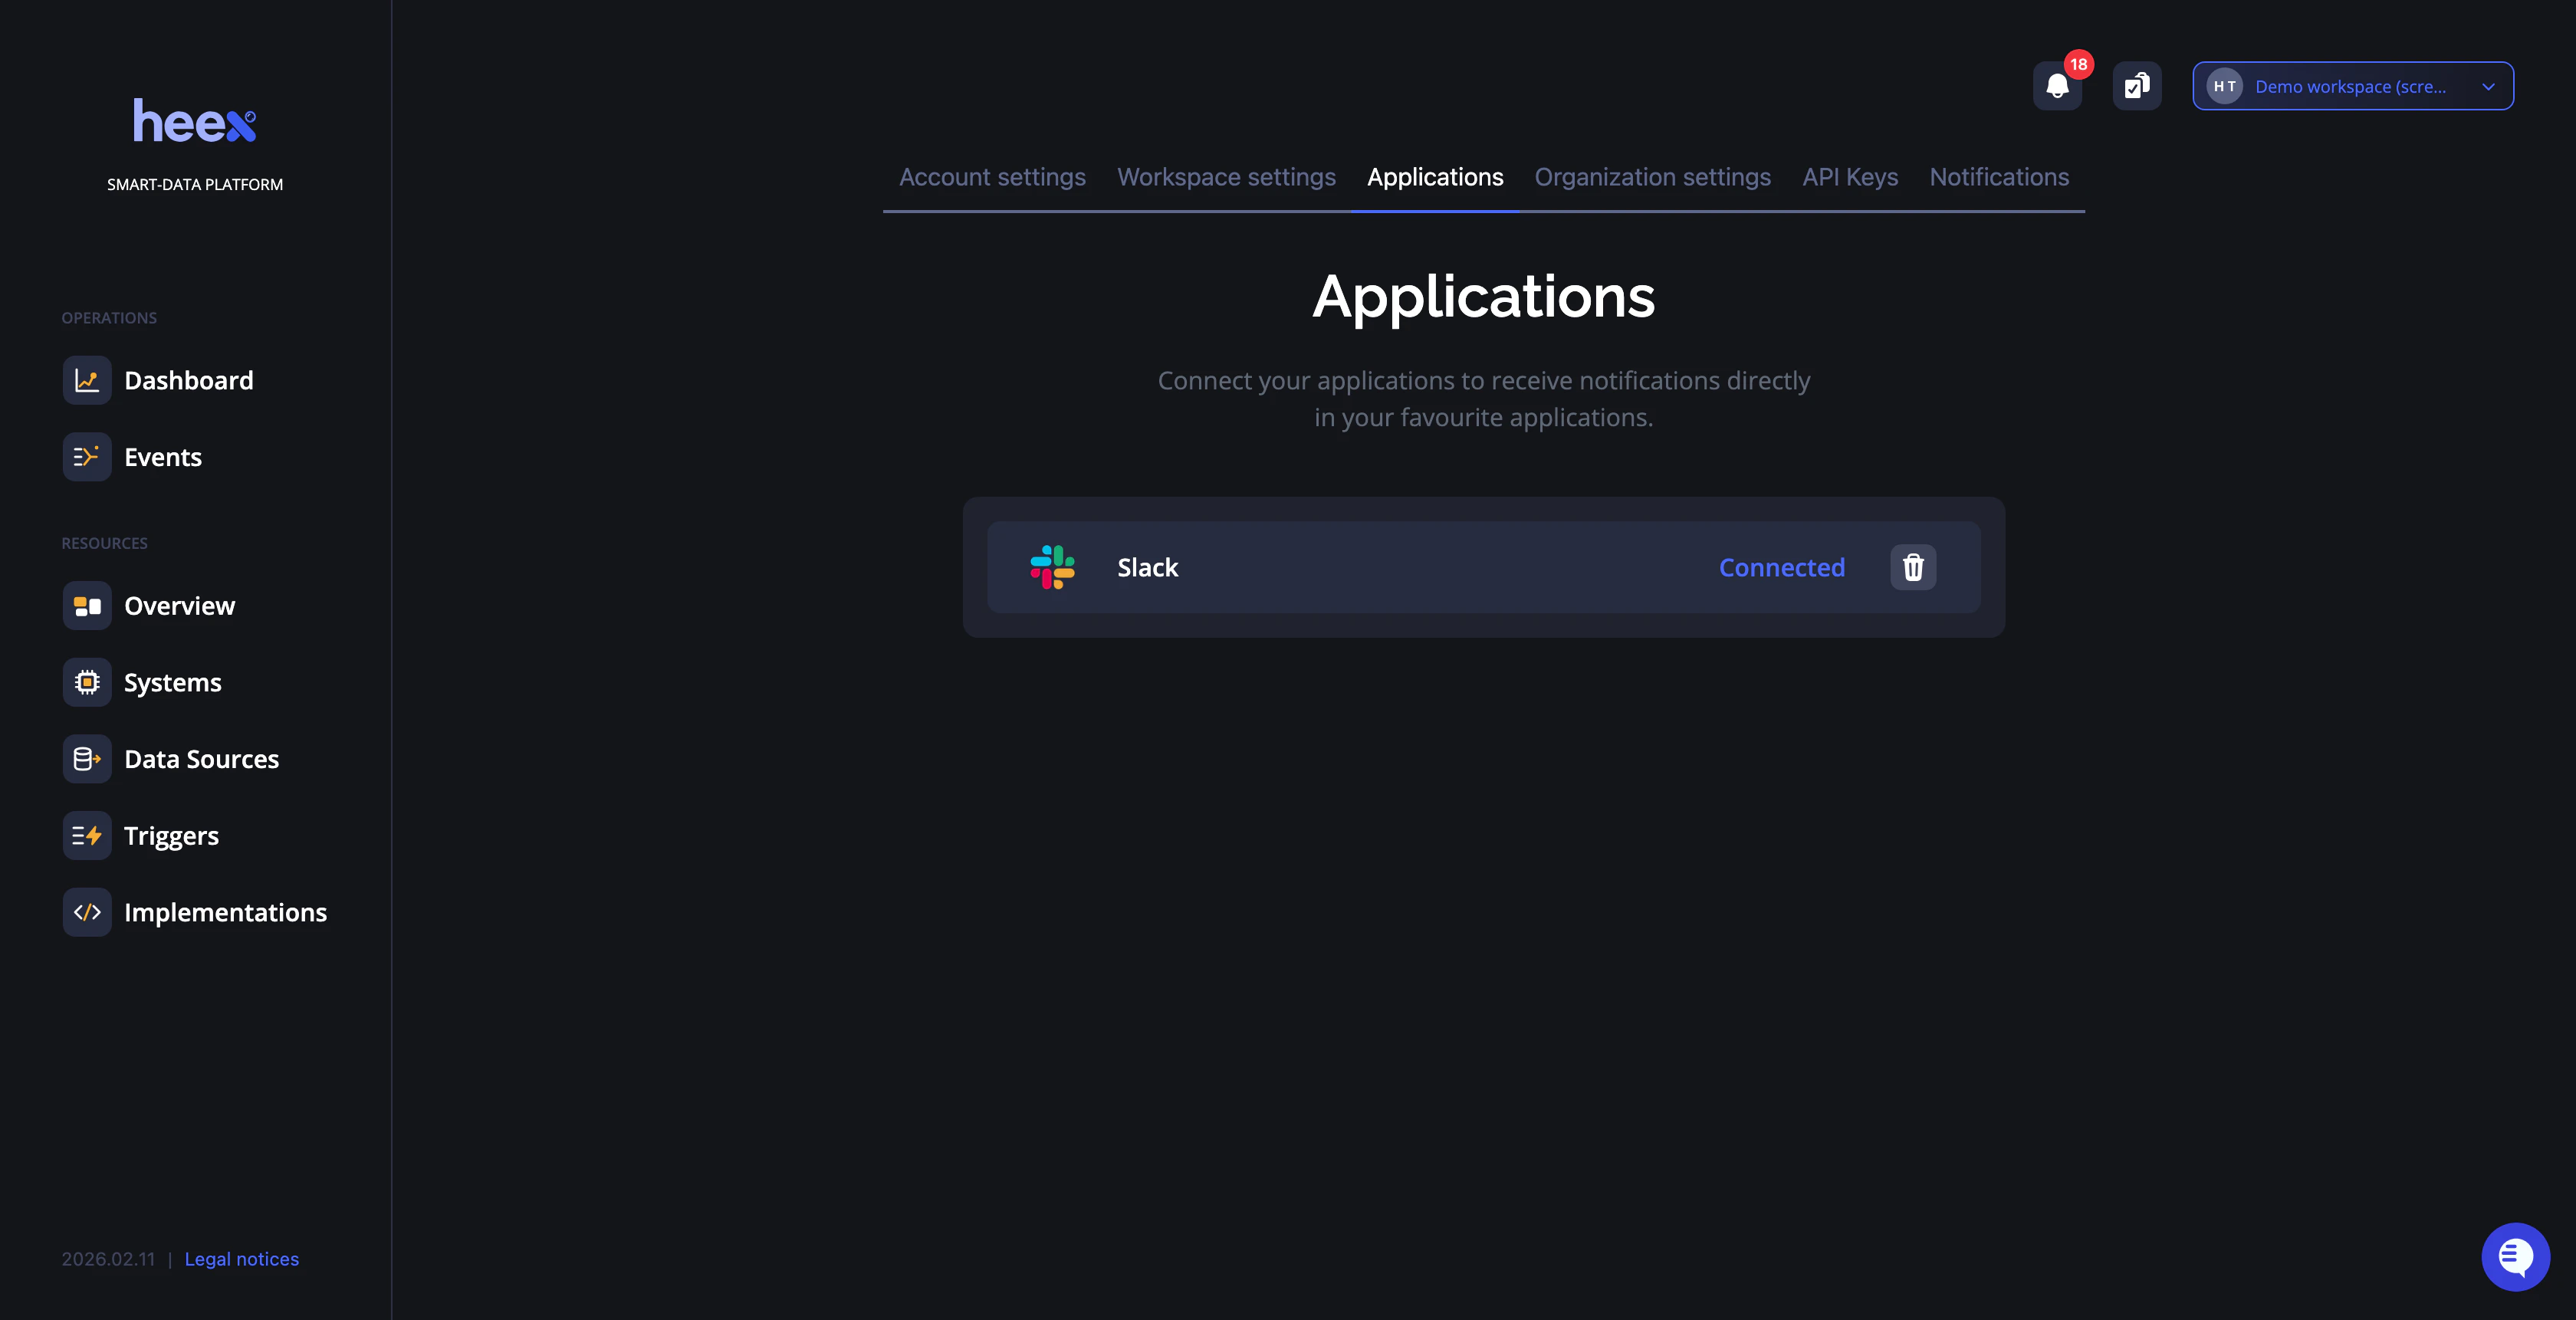Screen dimensions: 2576x1320
Task: Select the Triggers lightning icon
Action: click(87, 835)
